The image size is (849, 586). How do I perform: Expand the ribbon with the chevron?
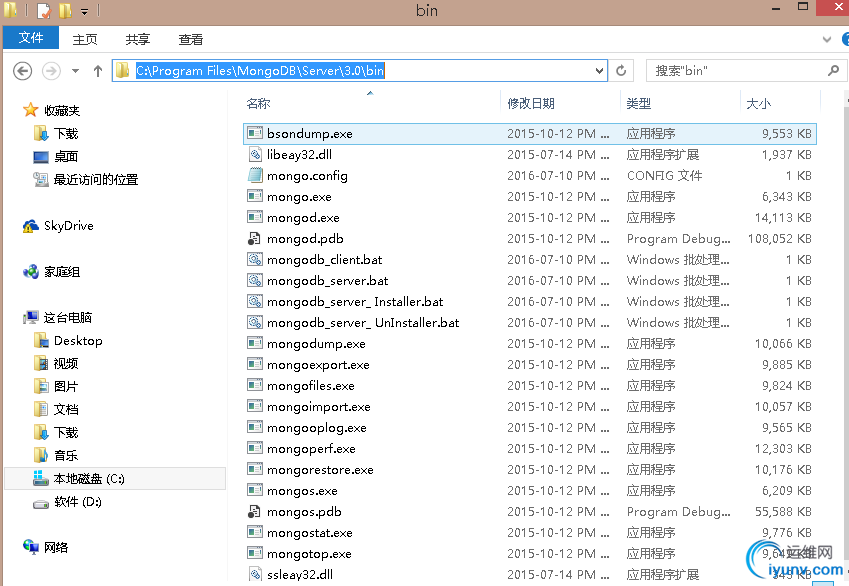[827, 40]
